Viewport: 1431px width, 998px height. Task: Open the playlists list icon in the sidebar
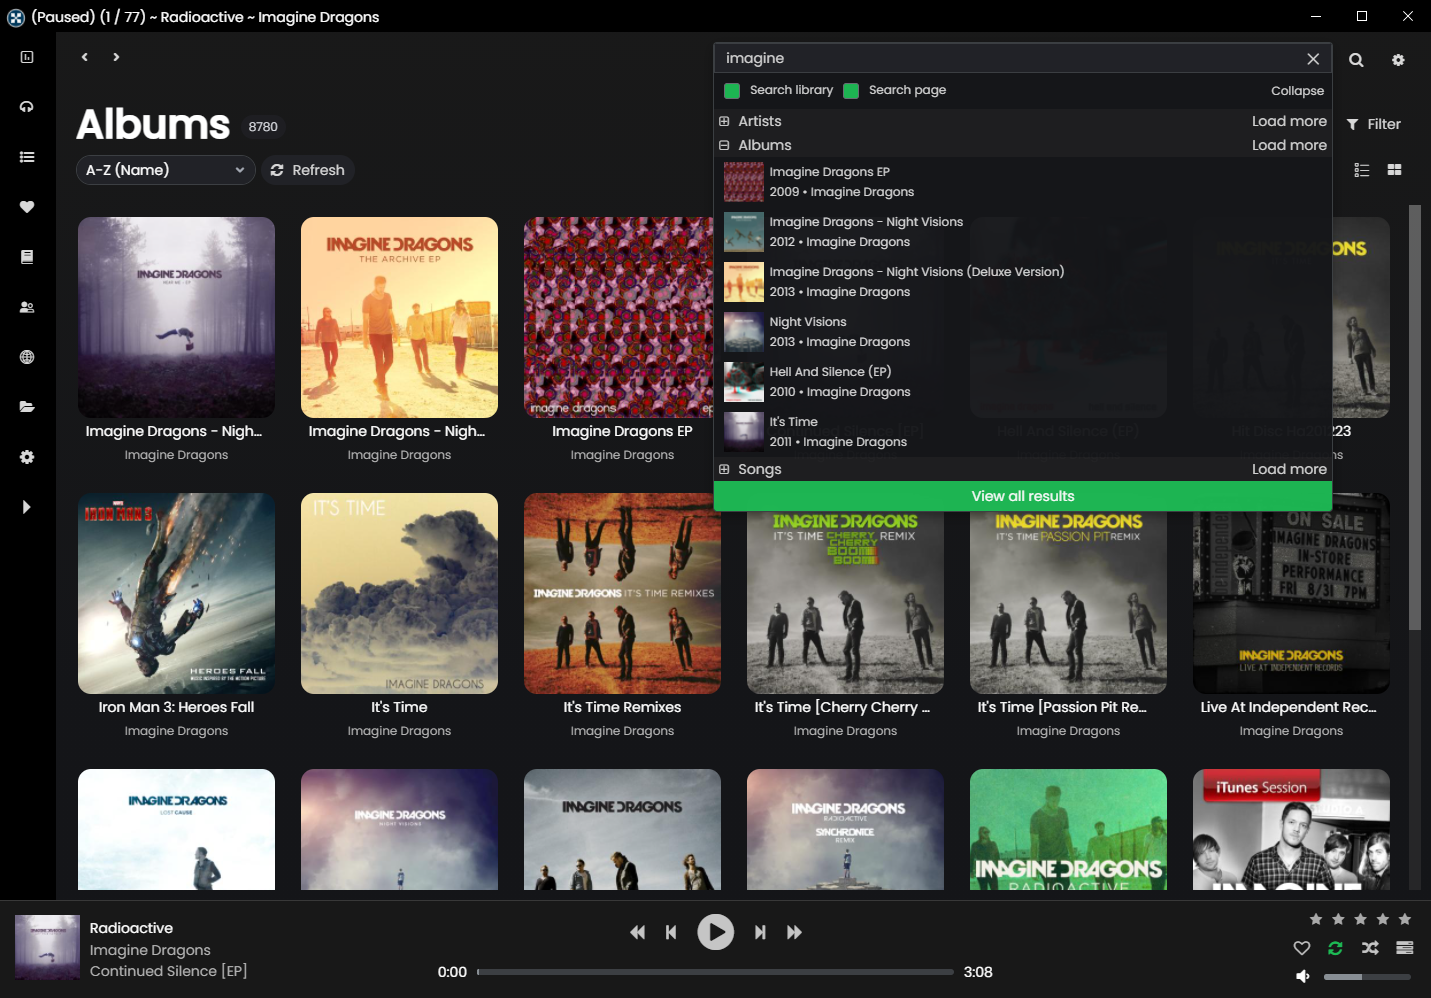(26, 156)
